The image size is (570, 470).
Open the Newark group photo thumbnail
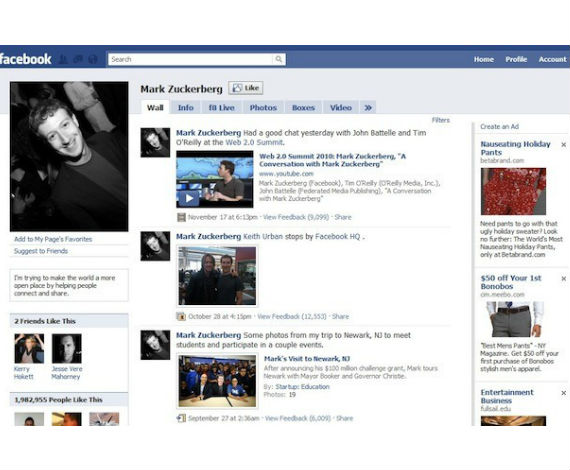217,381
